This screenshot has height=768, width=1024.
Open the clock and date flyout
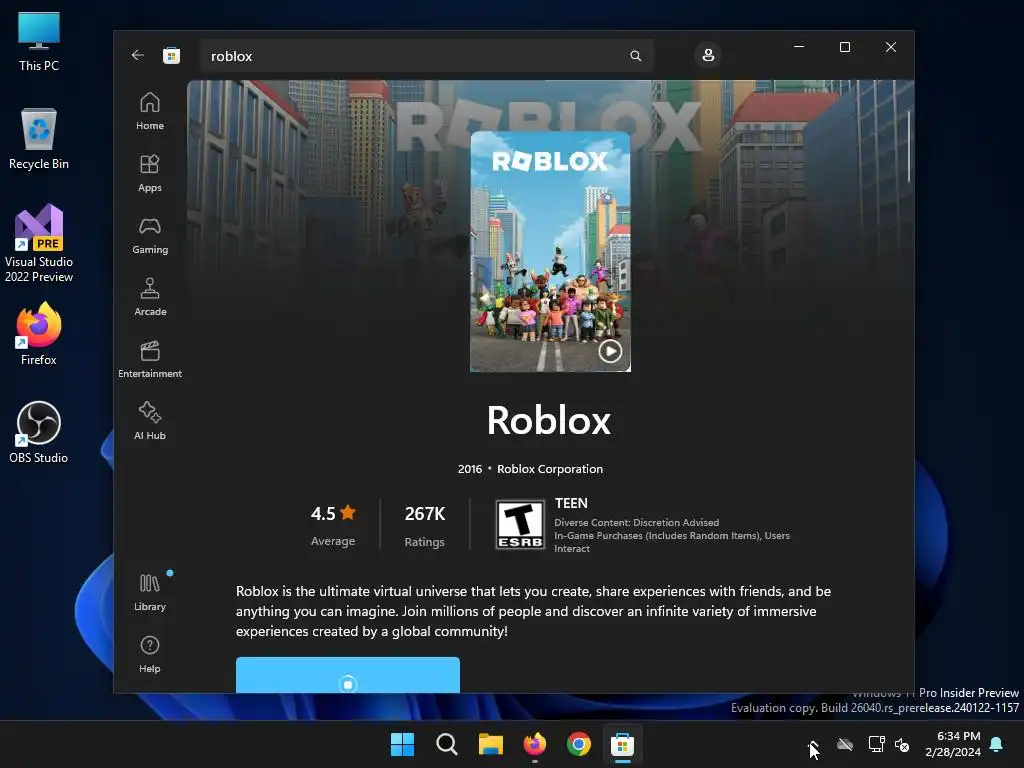(x=953, y=744)
